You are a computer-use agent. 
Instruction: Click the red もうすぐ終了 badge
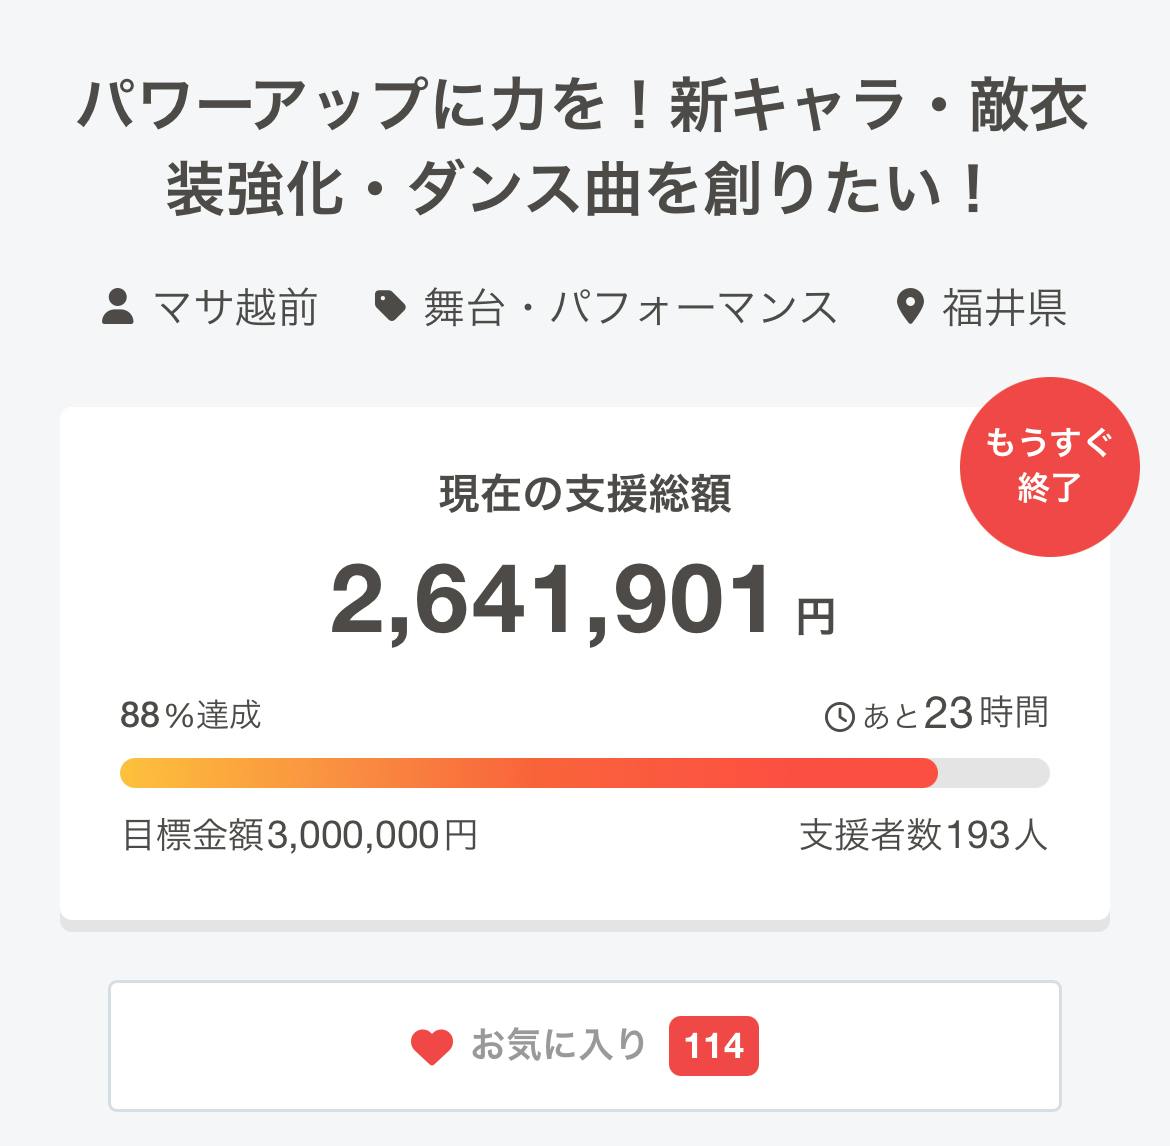pos(1049,466)
